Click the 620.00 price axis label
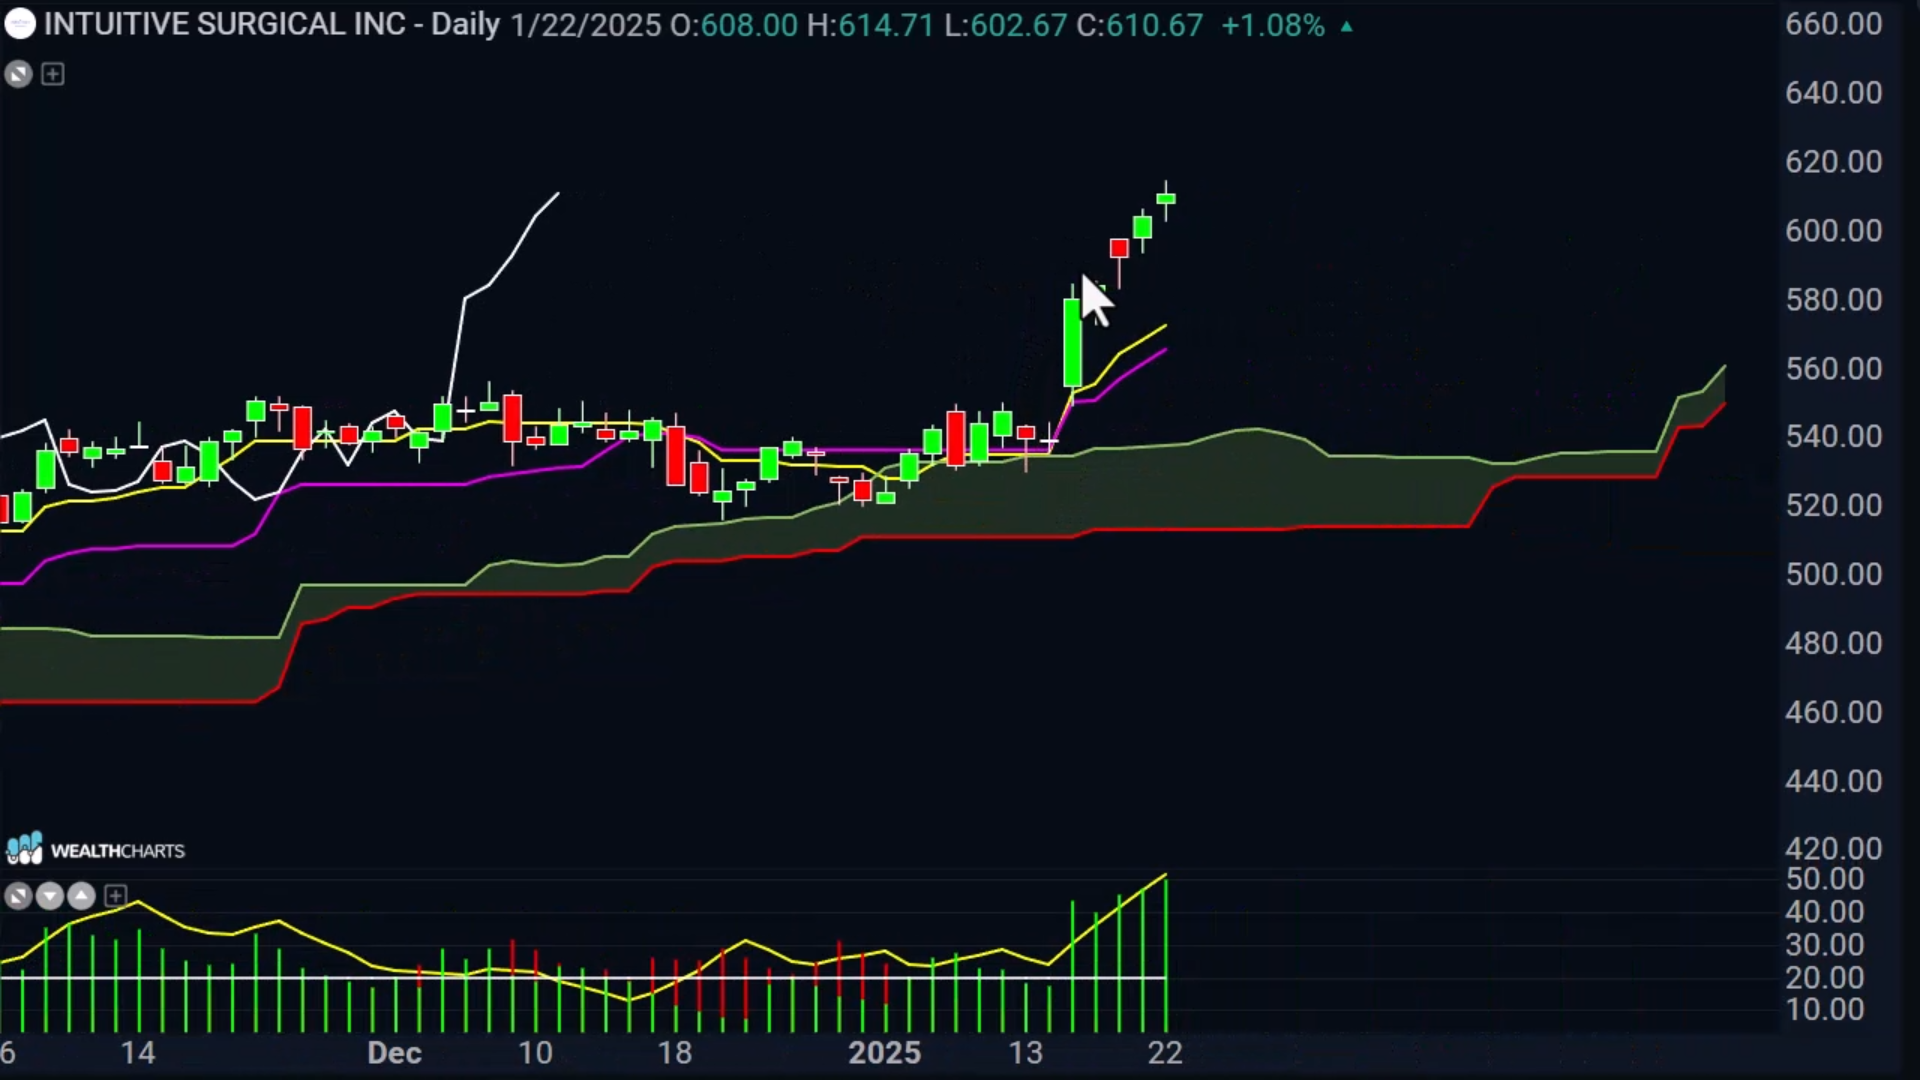The height and width of the screenshot is (1080, 1920). point(1834,162)
